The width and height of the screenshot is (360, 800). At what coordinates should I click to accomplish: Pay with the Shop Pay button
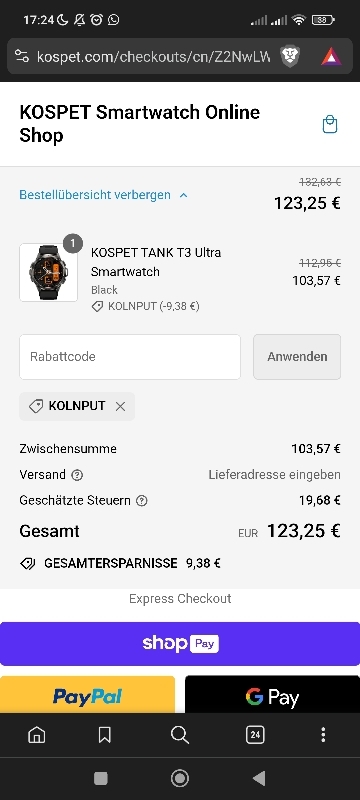180,644
